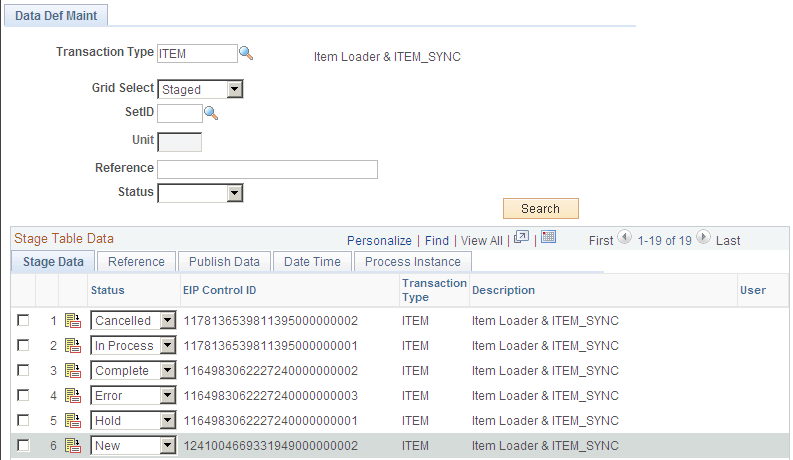Click the First navigation link
This screenshot has width=793, height=460.
point(601,241)
